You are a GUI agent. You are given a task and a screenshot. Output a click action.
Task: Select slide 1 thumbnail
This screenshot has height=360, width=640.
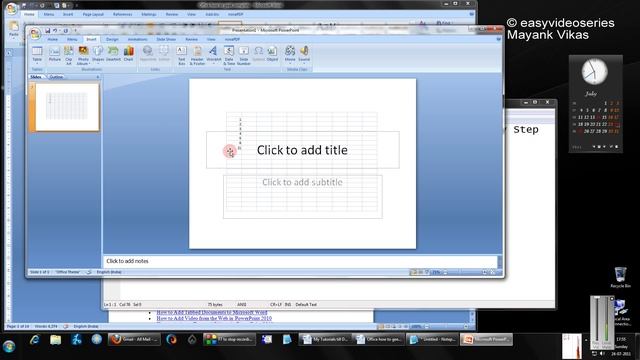(x=67, y=107)
